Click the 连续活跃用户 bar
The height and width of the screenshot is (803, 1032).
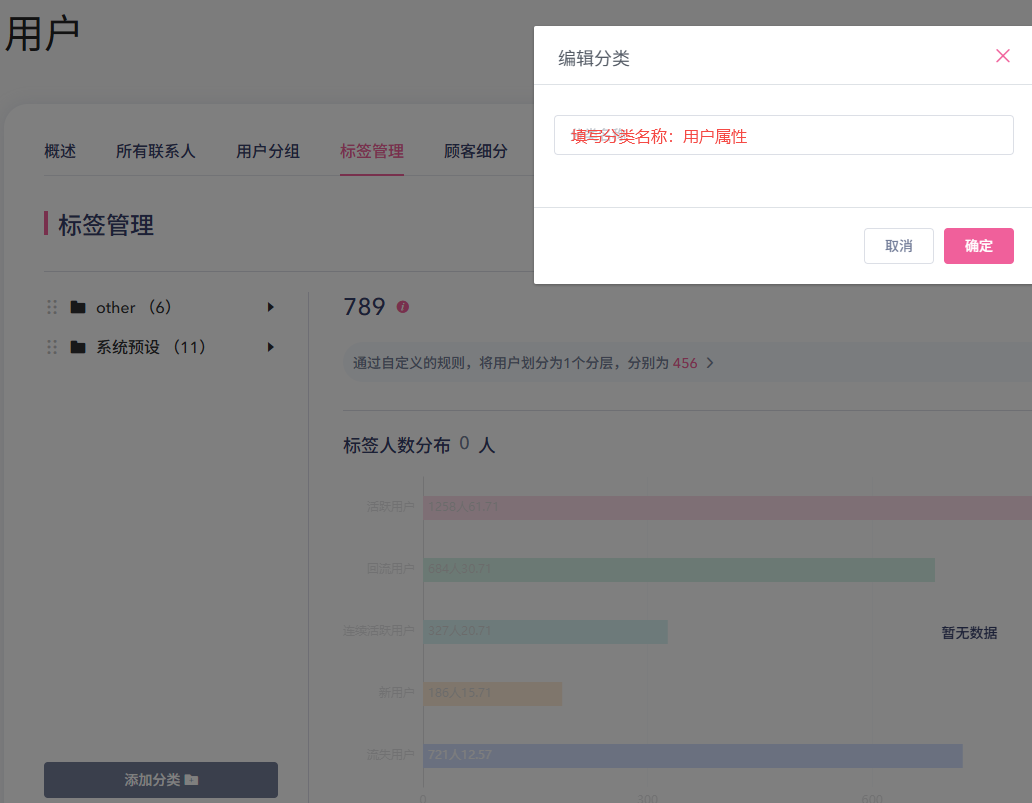coord(545,632)
